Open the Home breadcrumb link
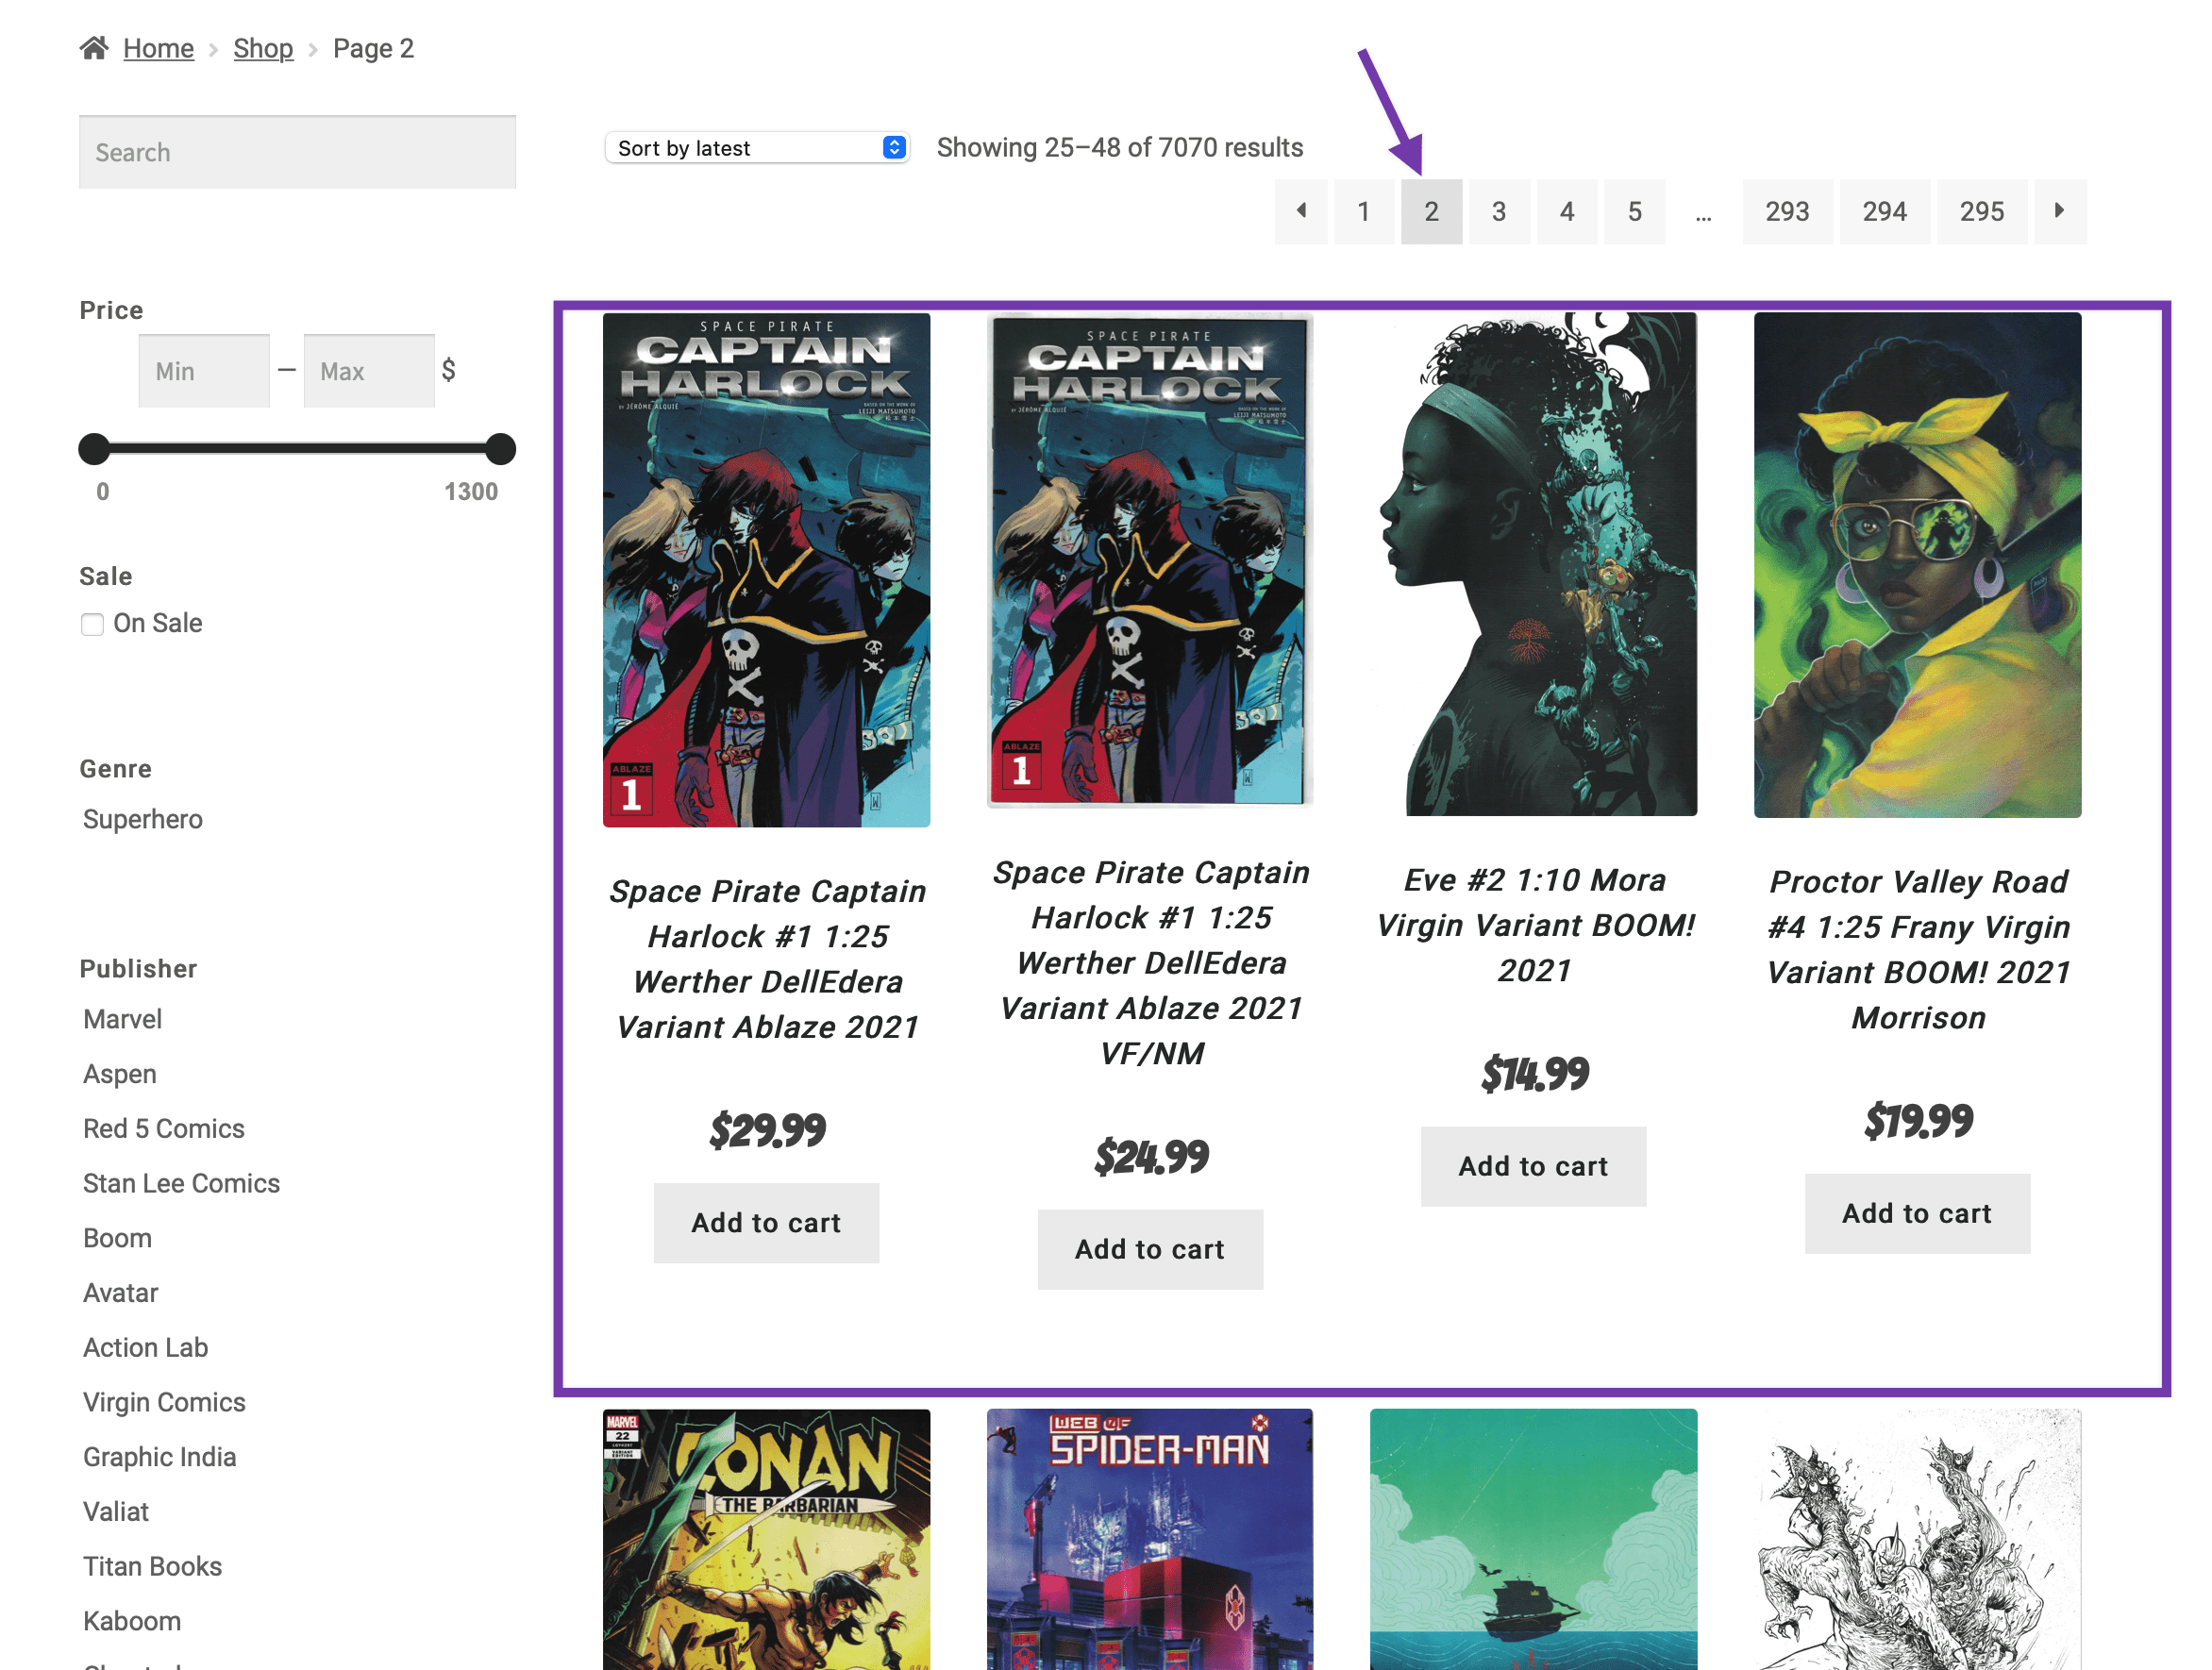 158,48
